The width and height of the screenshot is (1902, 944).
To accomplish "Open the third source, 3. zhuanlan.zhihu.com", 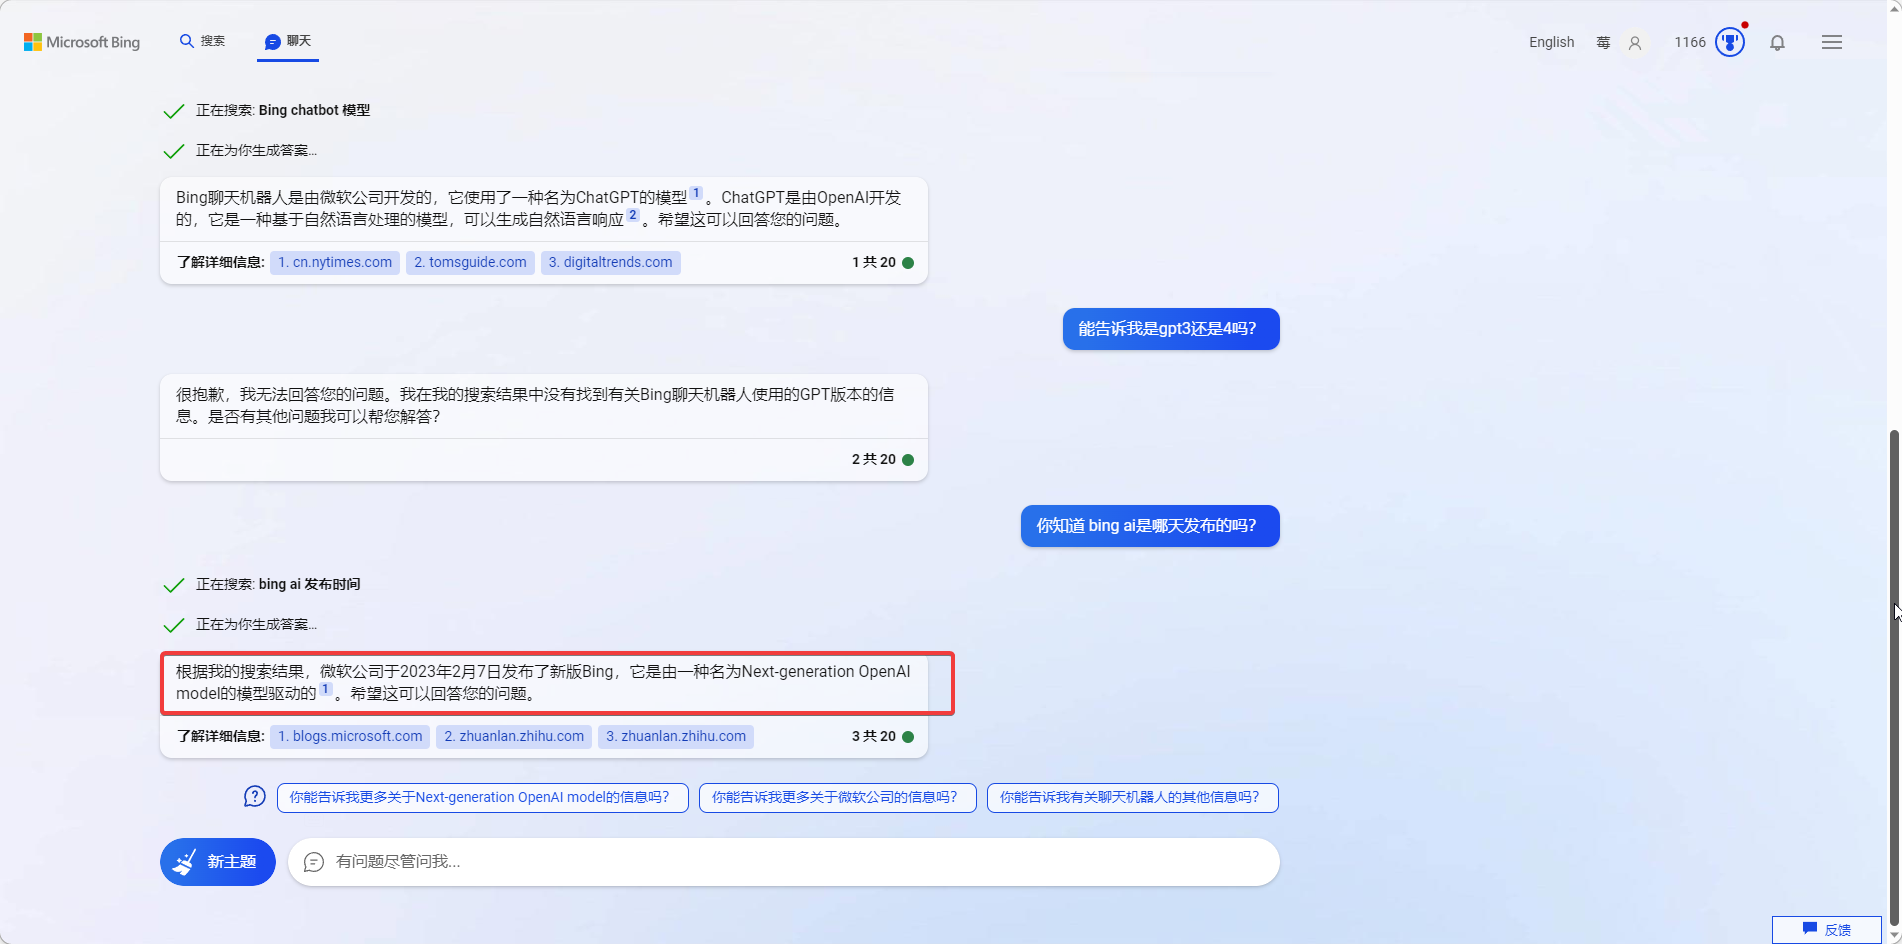I will pyautogui.click(x=676, y=736).
